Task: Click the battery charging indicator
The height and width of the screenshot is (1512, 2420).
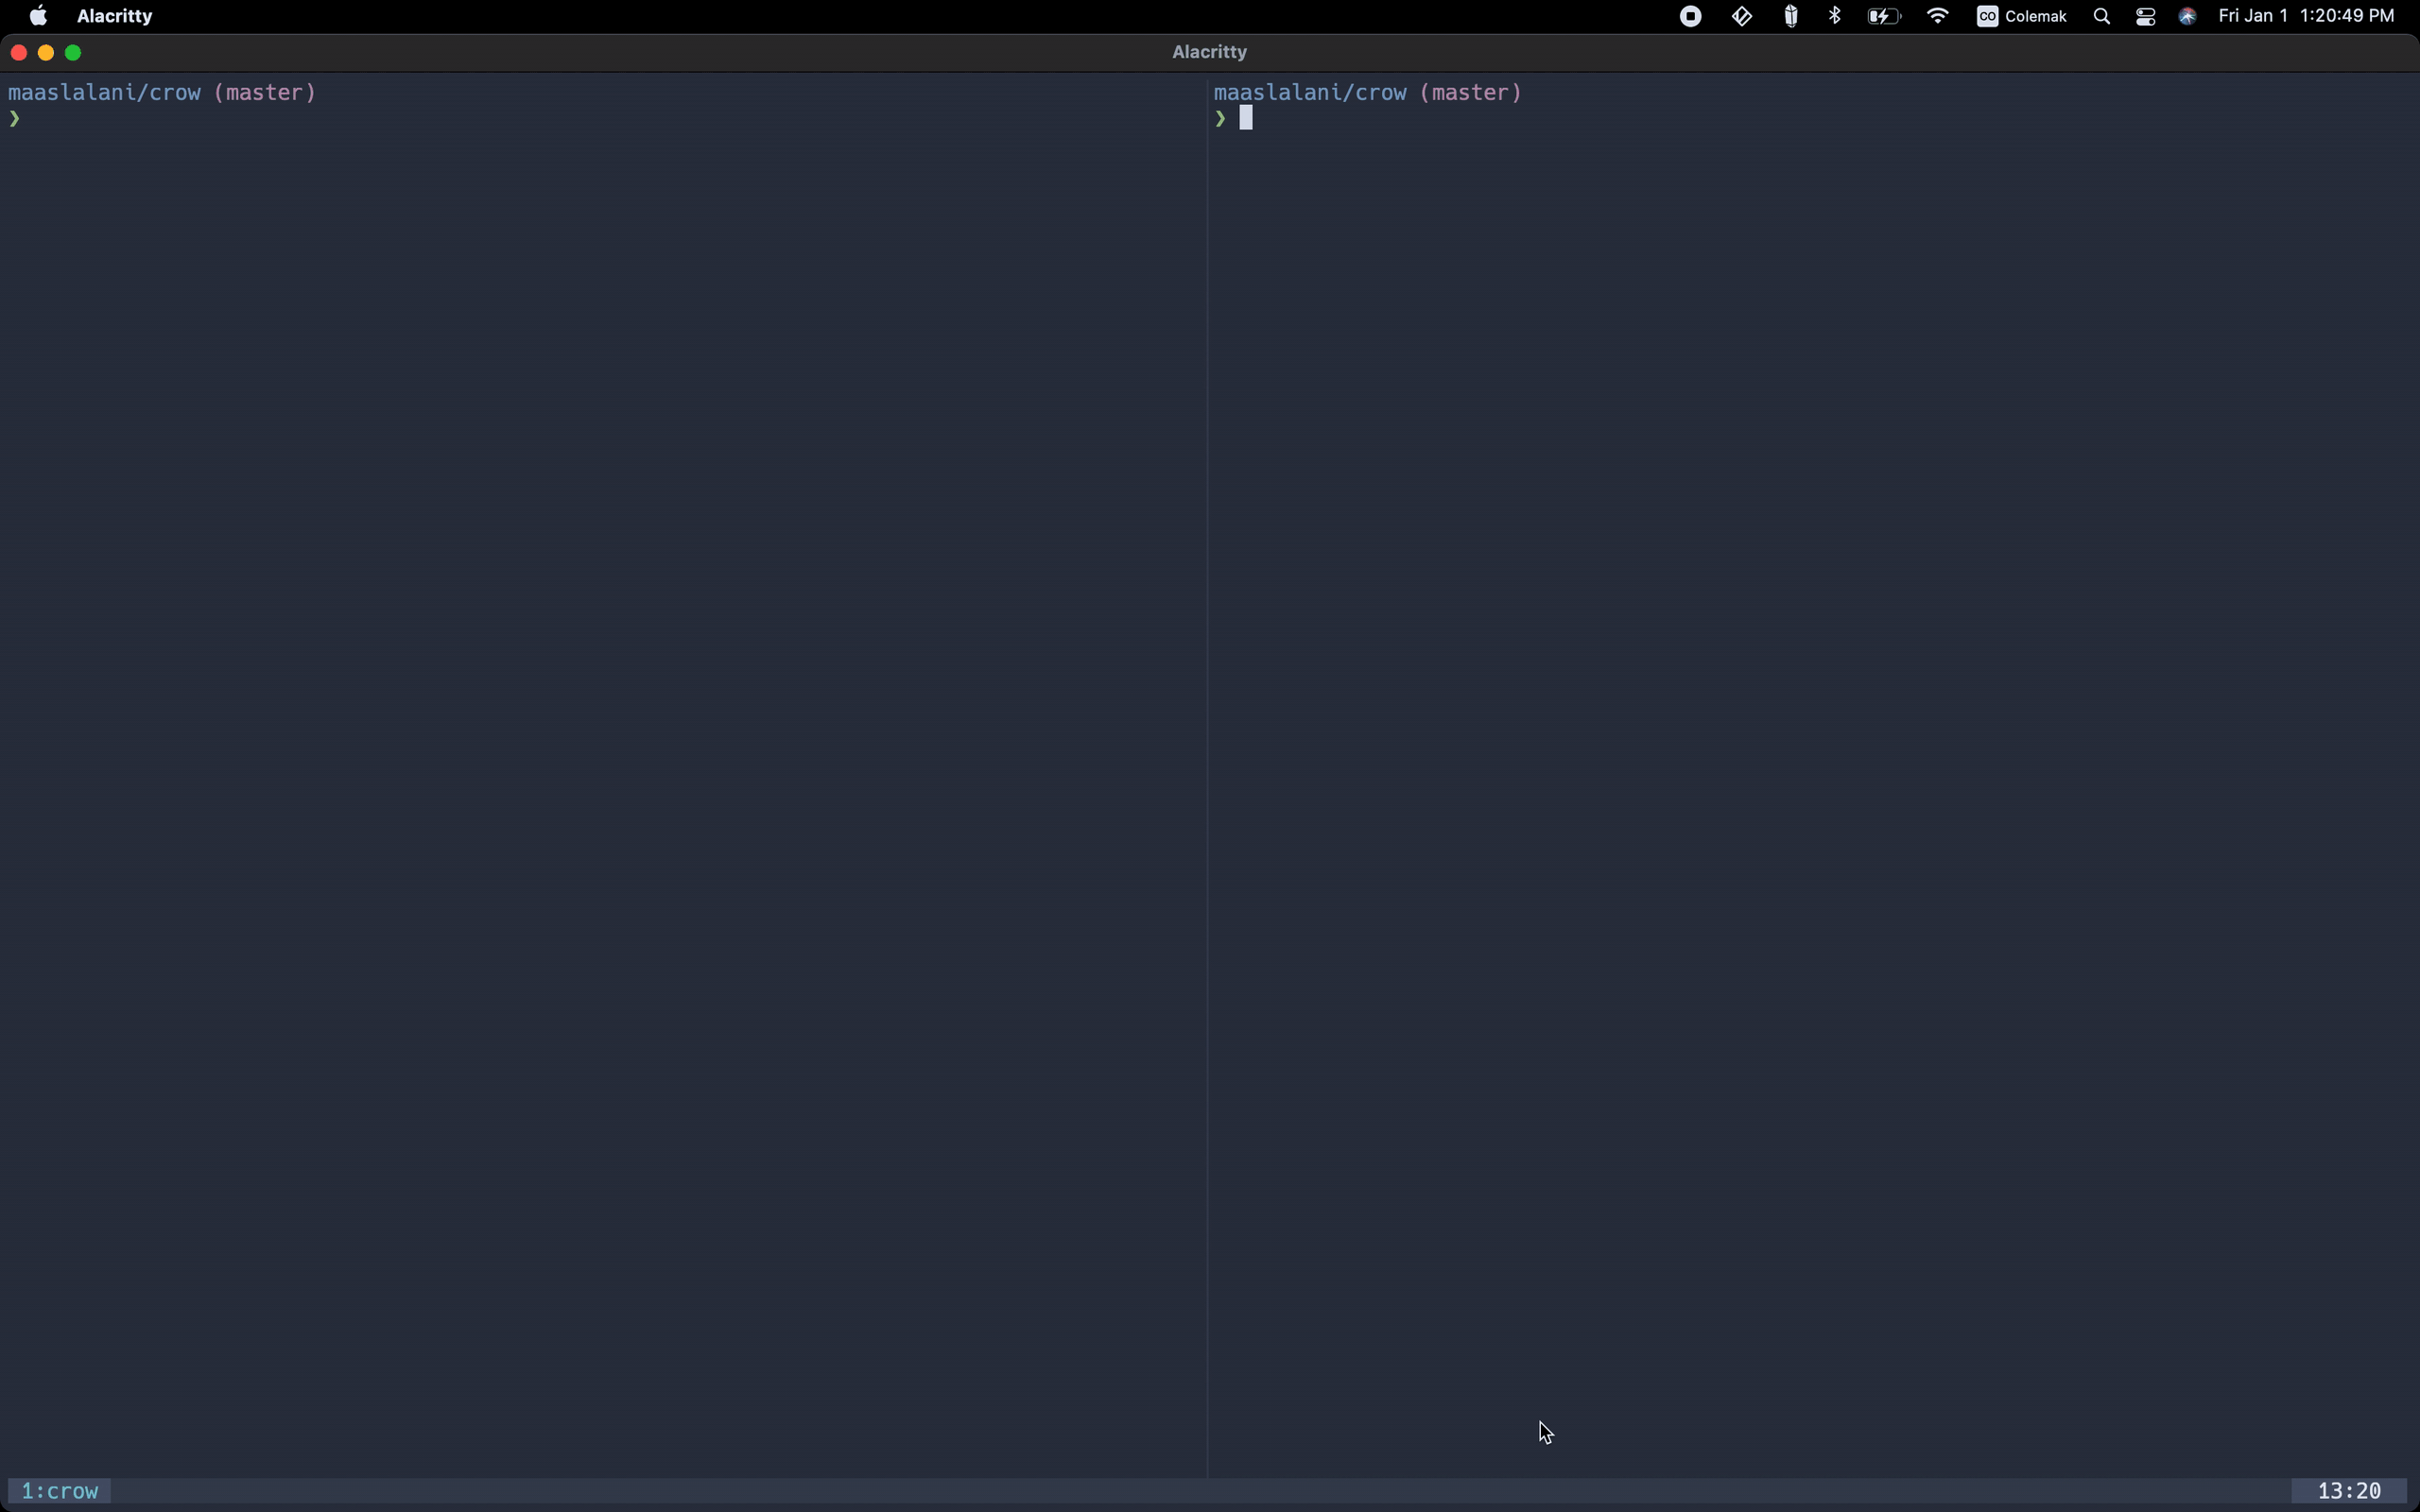Action: tap(1883, 16)
